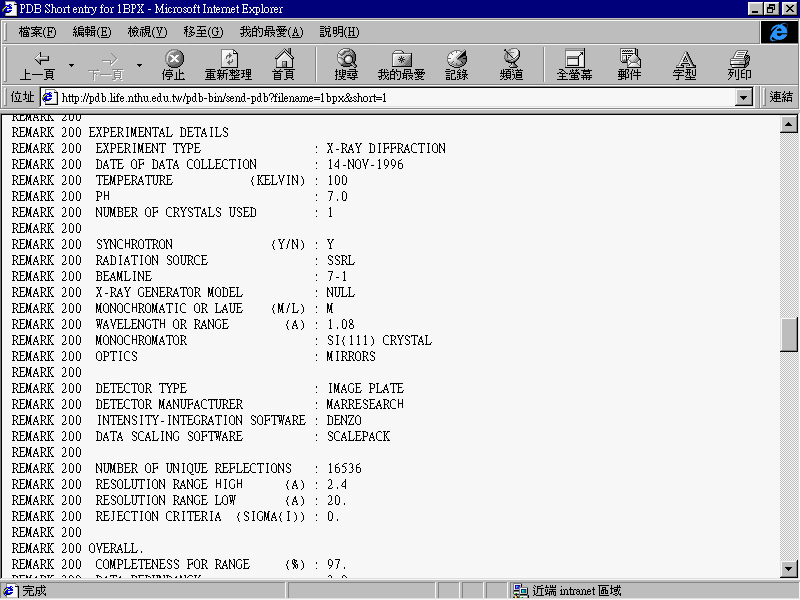Viewport: 800px width, 600px height.
Task: Open the Channels (頻道) icon
Action: [x=512, y=59]
